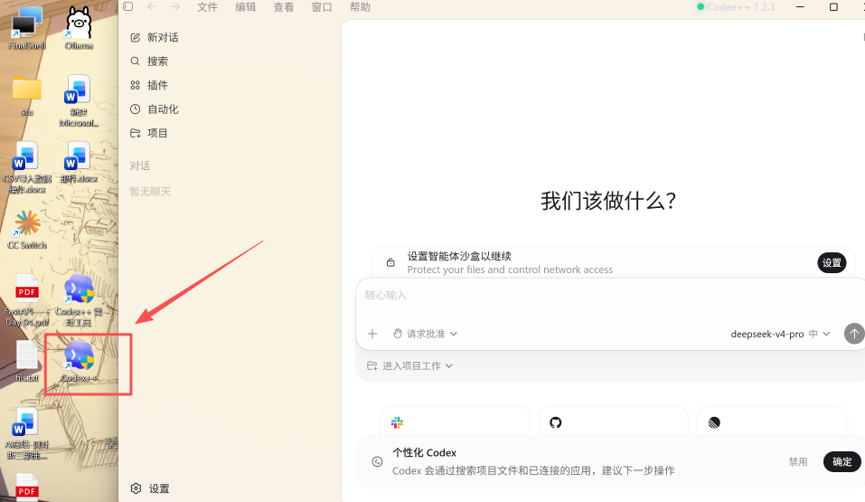Viewport: 865px width, 502px height.
Task: Click the plus attachment icon
Action: pyautogui.click(x=372, y=334)
